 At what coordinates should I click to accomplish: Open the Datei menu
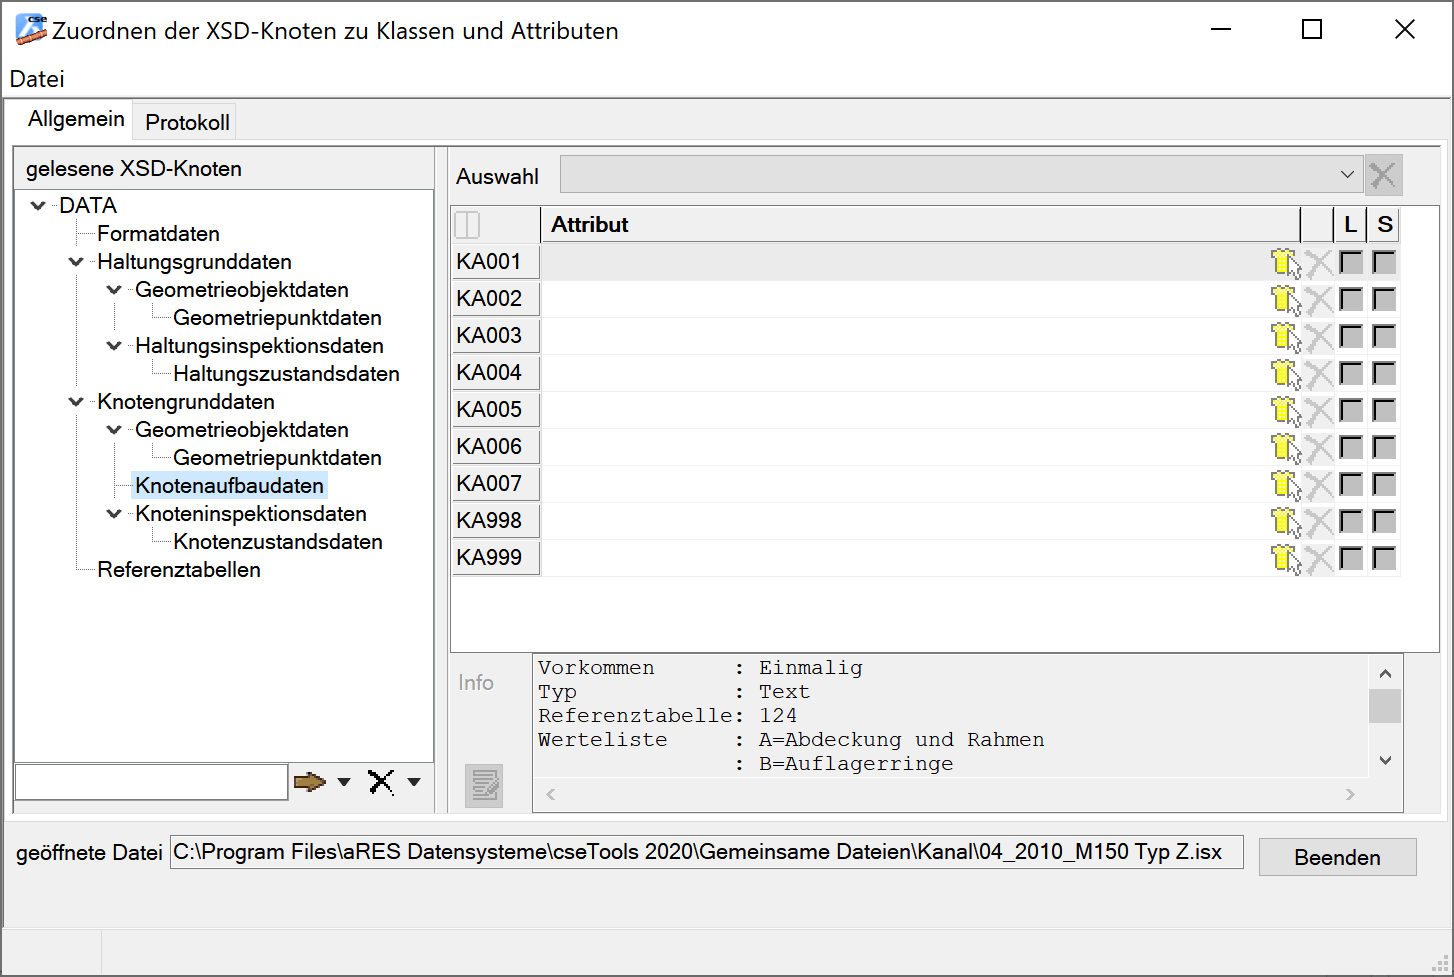37,79
